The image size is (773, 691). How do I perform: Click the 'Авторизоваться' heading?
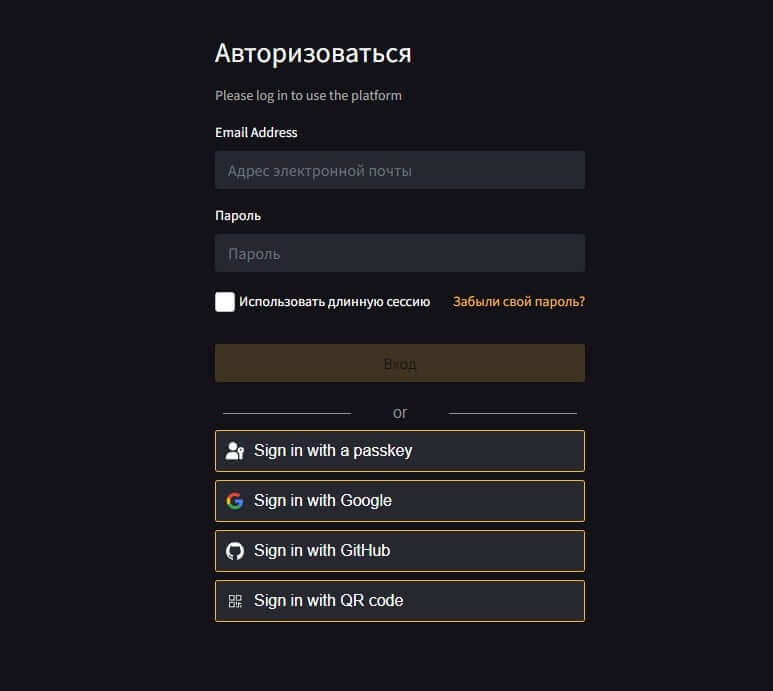313,53
